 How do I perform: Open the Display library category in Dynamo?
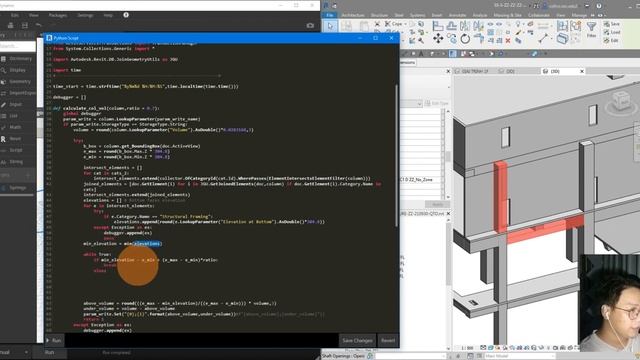click(x=17, y=70)
